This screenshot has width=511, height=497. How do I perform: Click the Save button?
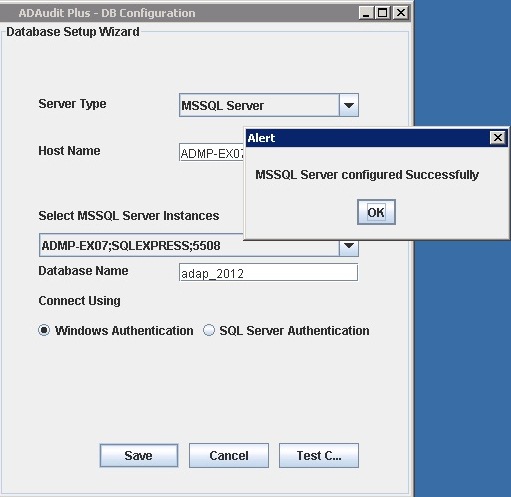(139, 455)
